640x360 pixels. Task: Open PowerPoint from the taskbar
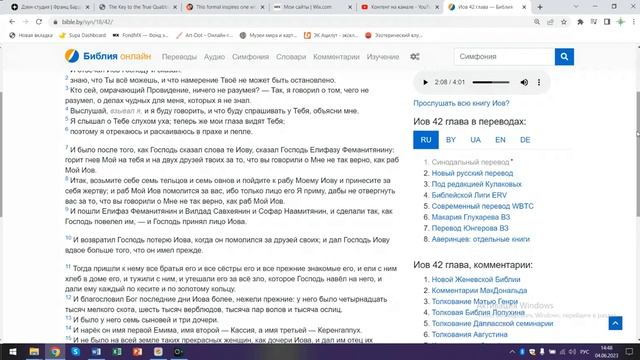(138, 351)
